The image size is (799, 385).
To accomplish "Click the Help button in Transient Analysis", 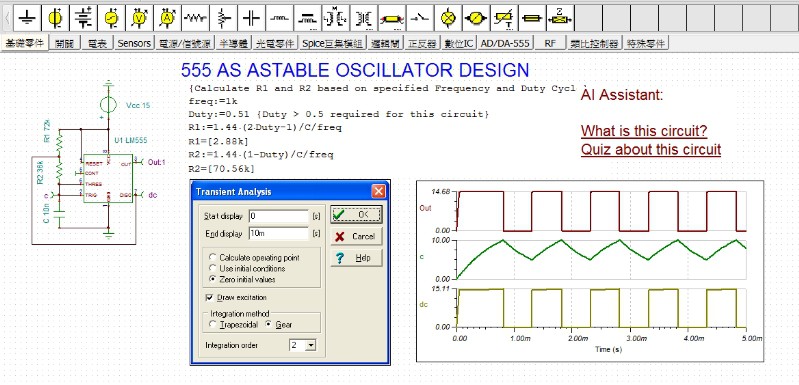I will coord(356,258).
